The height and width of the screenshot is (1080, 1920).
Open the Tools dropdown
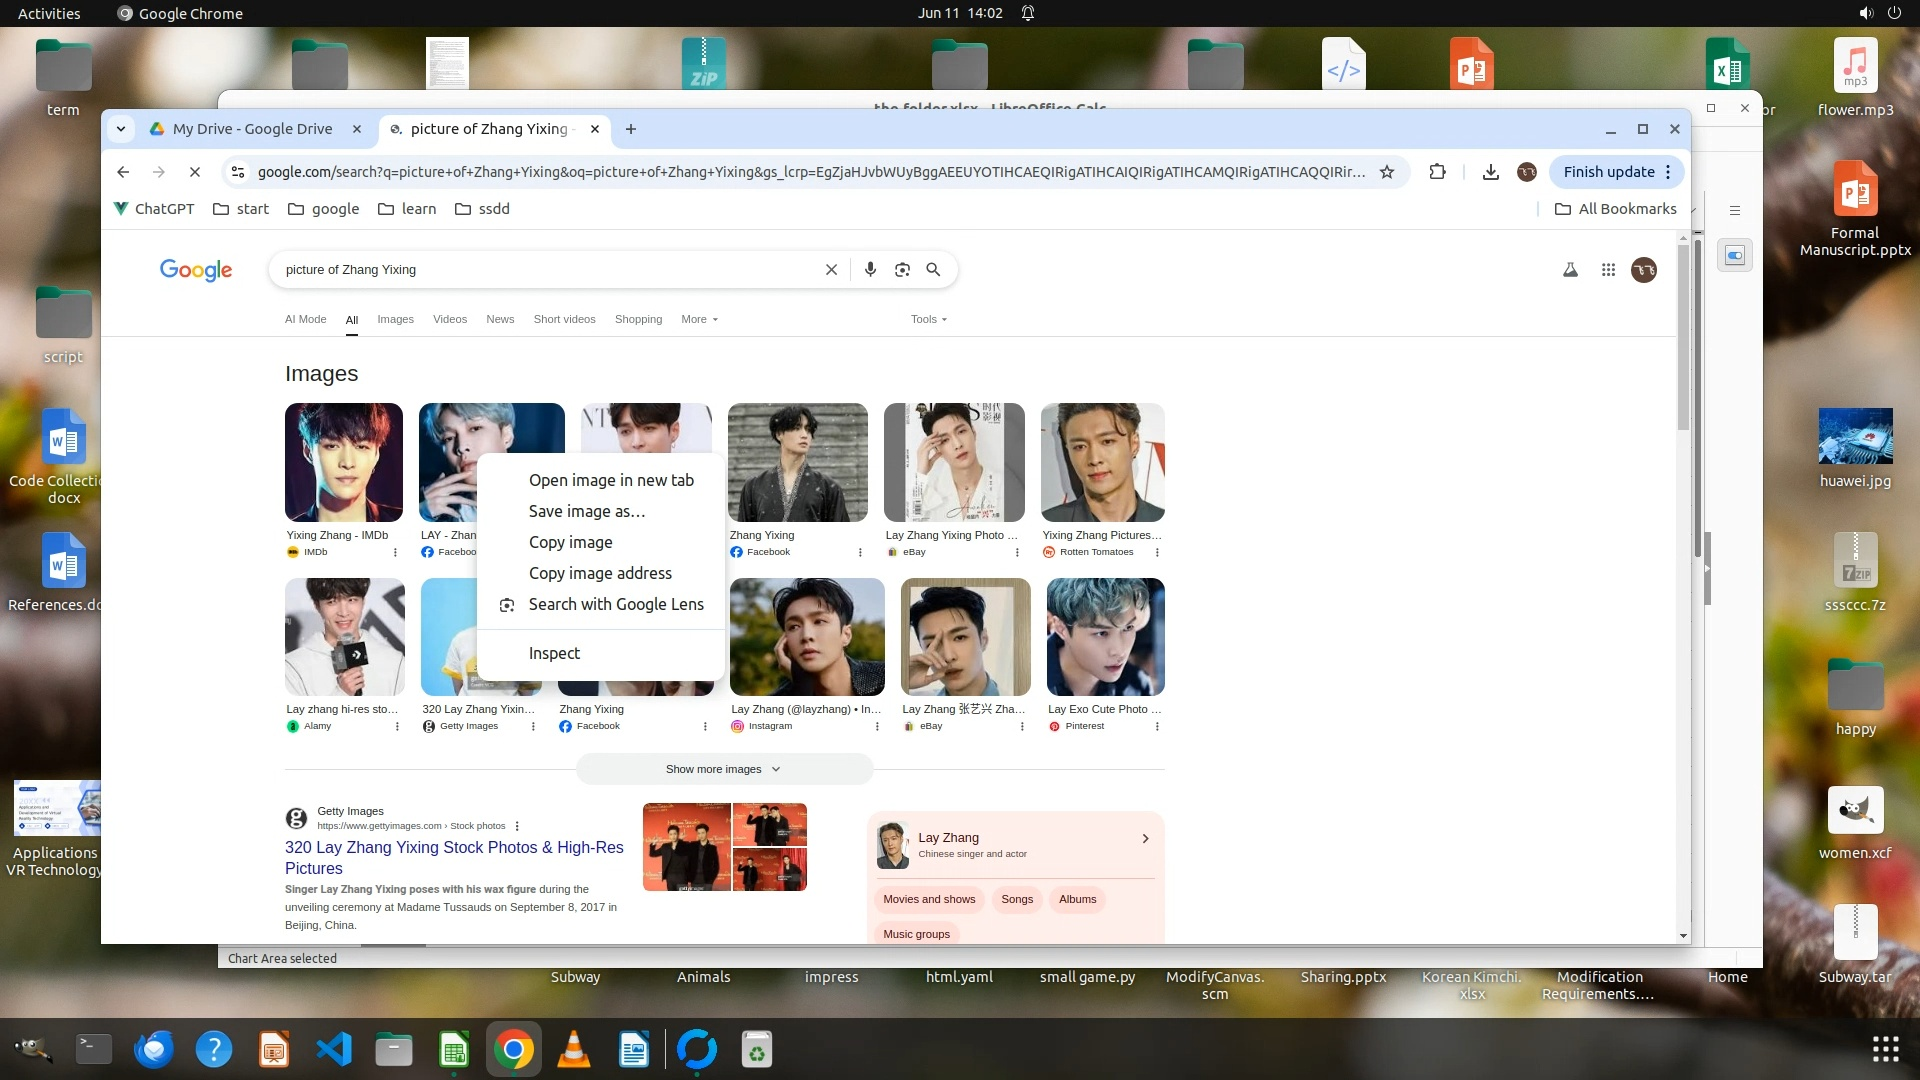pyautogui.click(x=928, y=319)
